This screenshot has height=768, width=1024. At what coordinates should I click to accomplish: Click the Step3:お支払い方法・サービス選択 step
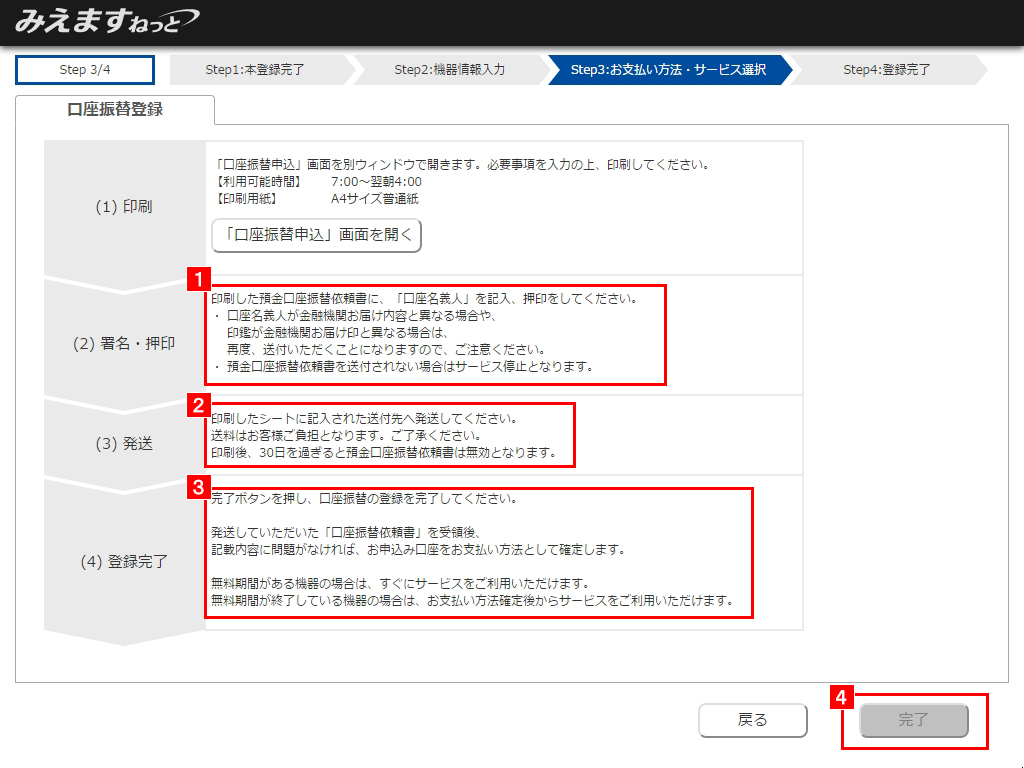[667, 70]
